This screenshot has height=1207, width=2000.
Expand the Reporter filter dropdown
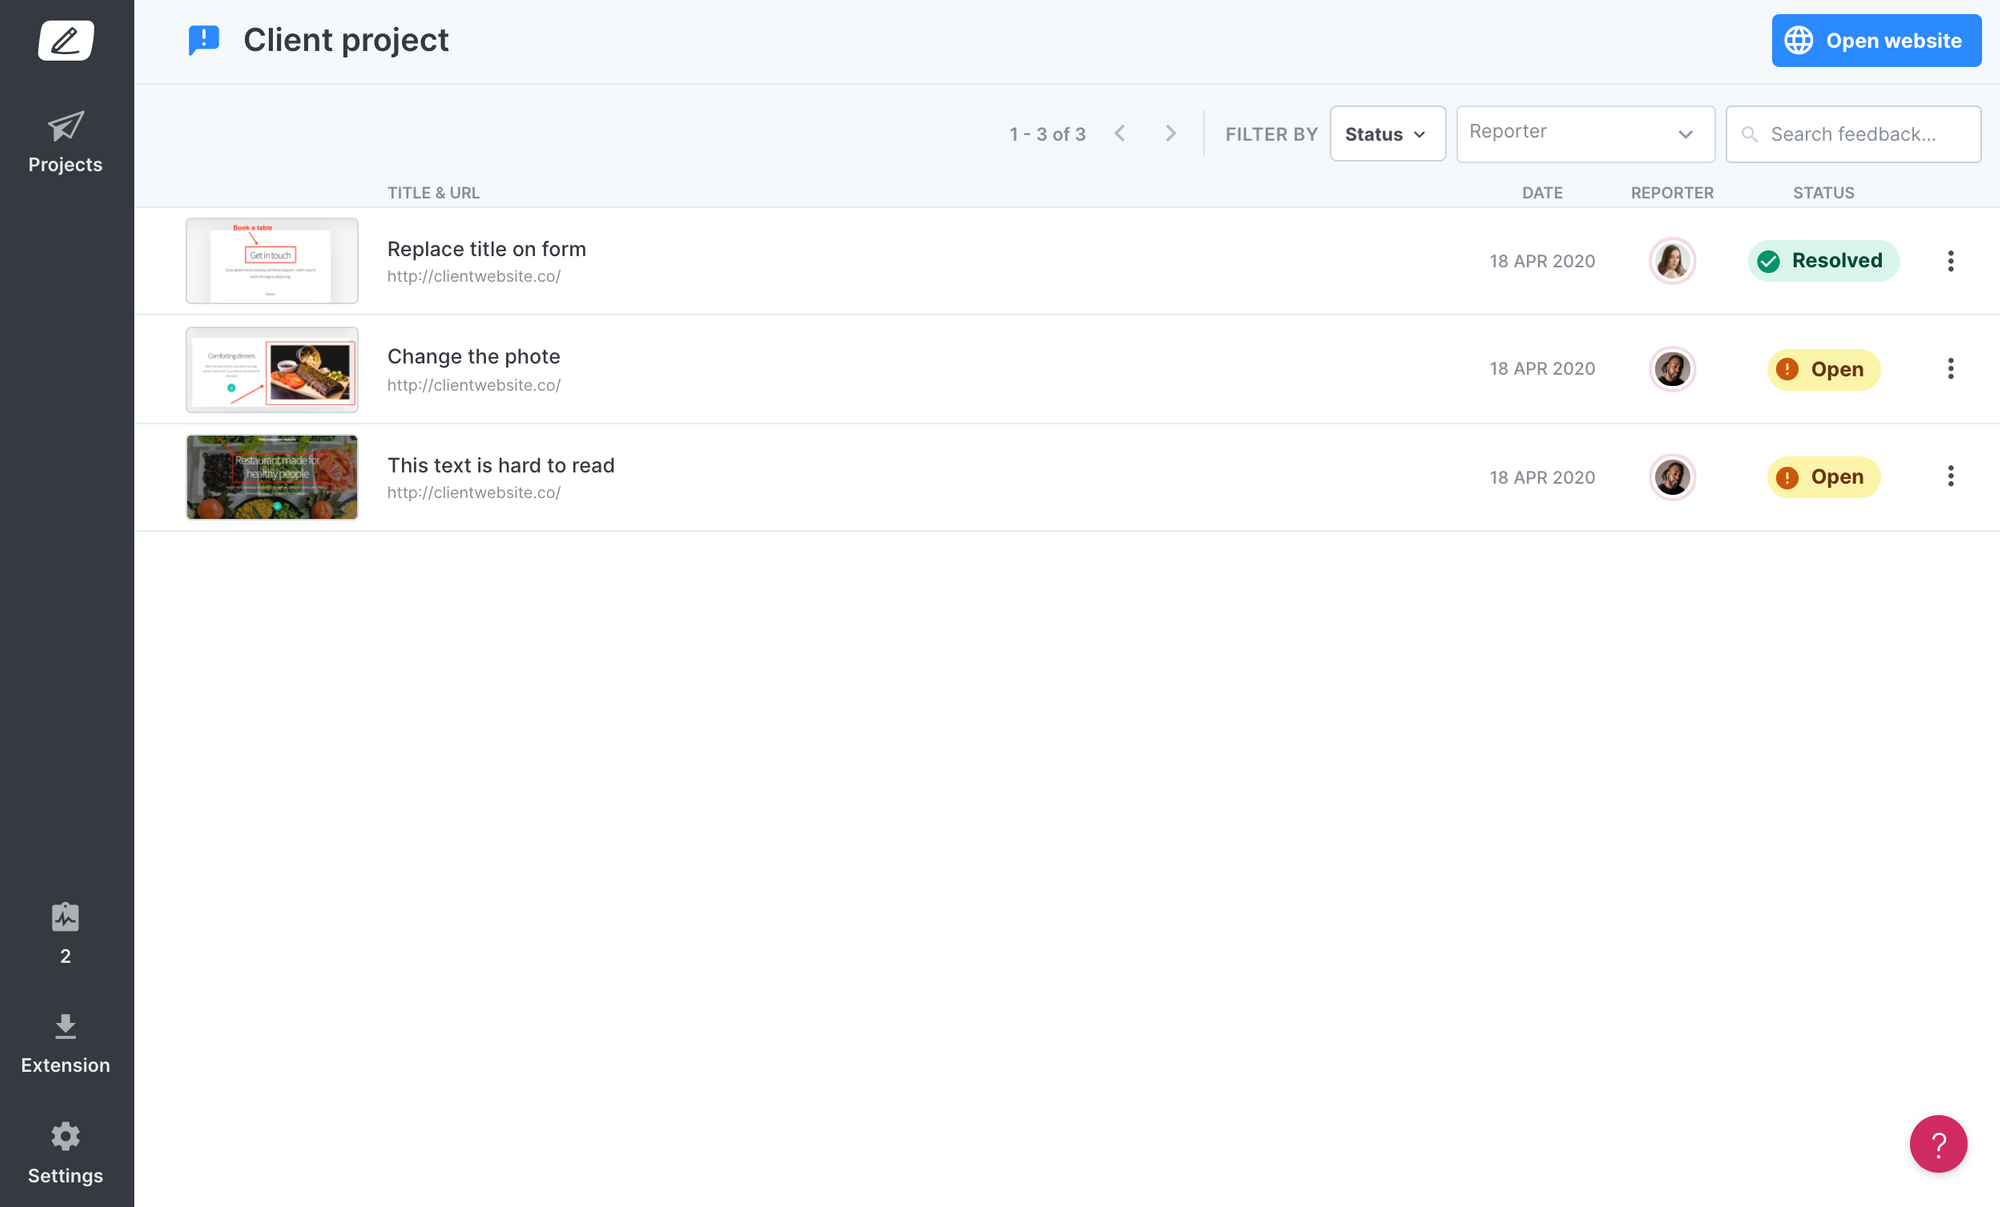coord(1585,134)
